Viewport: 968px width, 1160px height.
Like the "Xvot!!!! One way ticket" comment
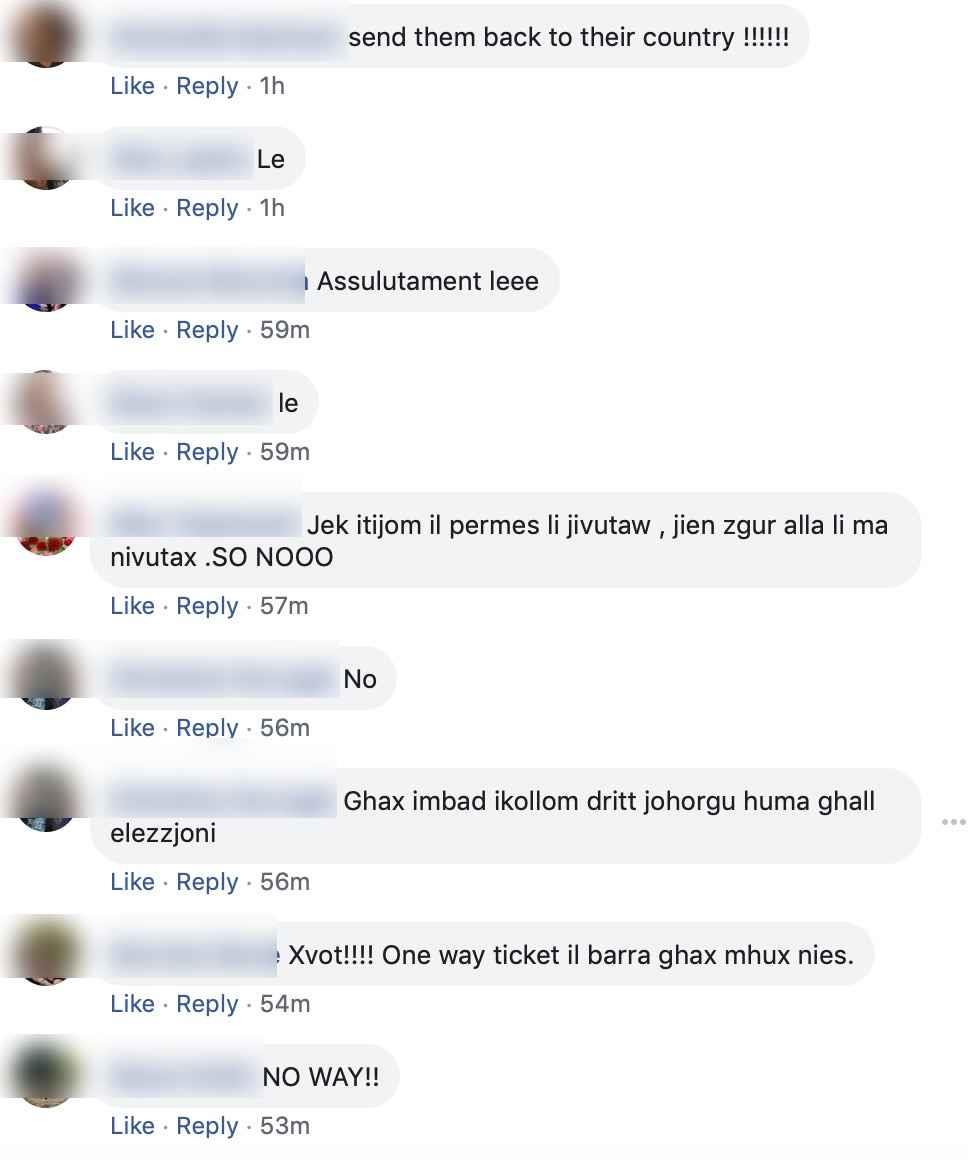132,1004
